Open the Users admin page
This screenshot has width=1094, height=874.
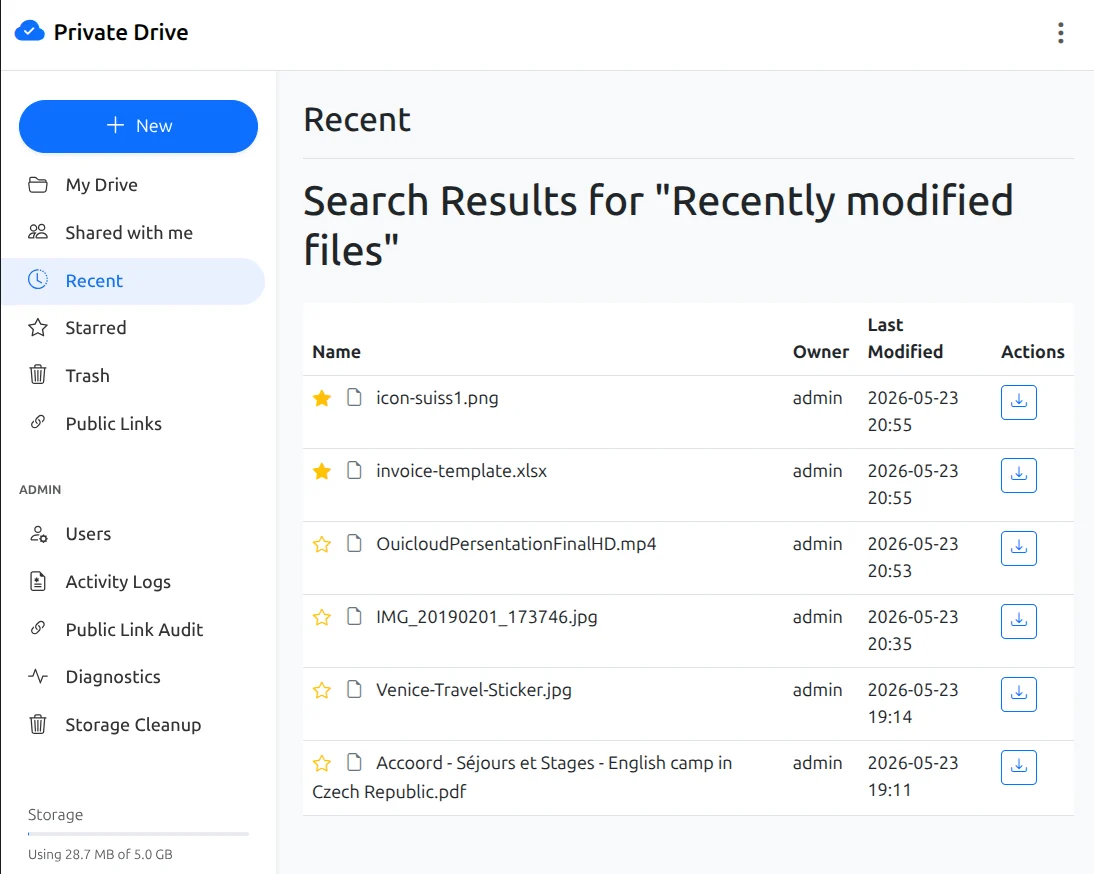click(133, 534)
